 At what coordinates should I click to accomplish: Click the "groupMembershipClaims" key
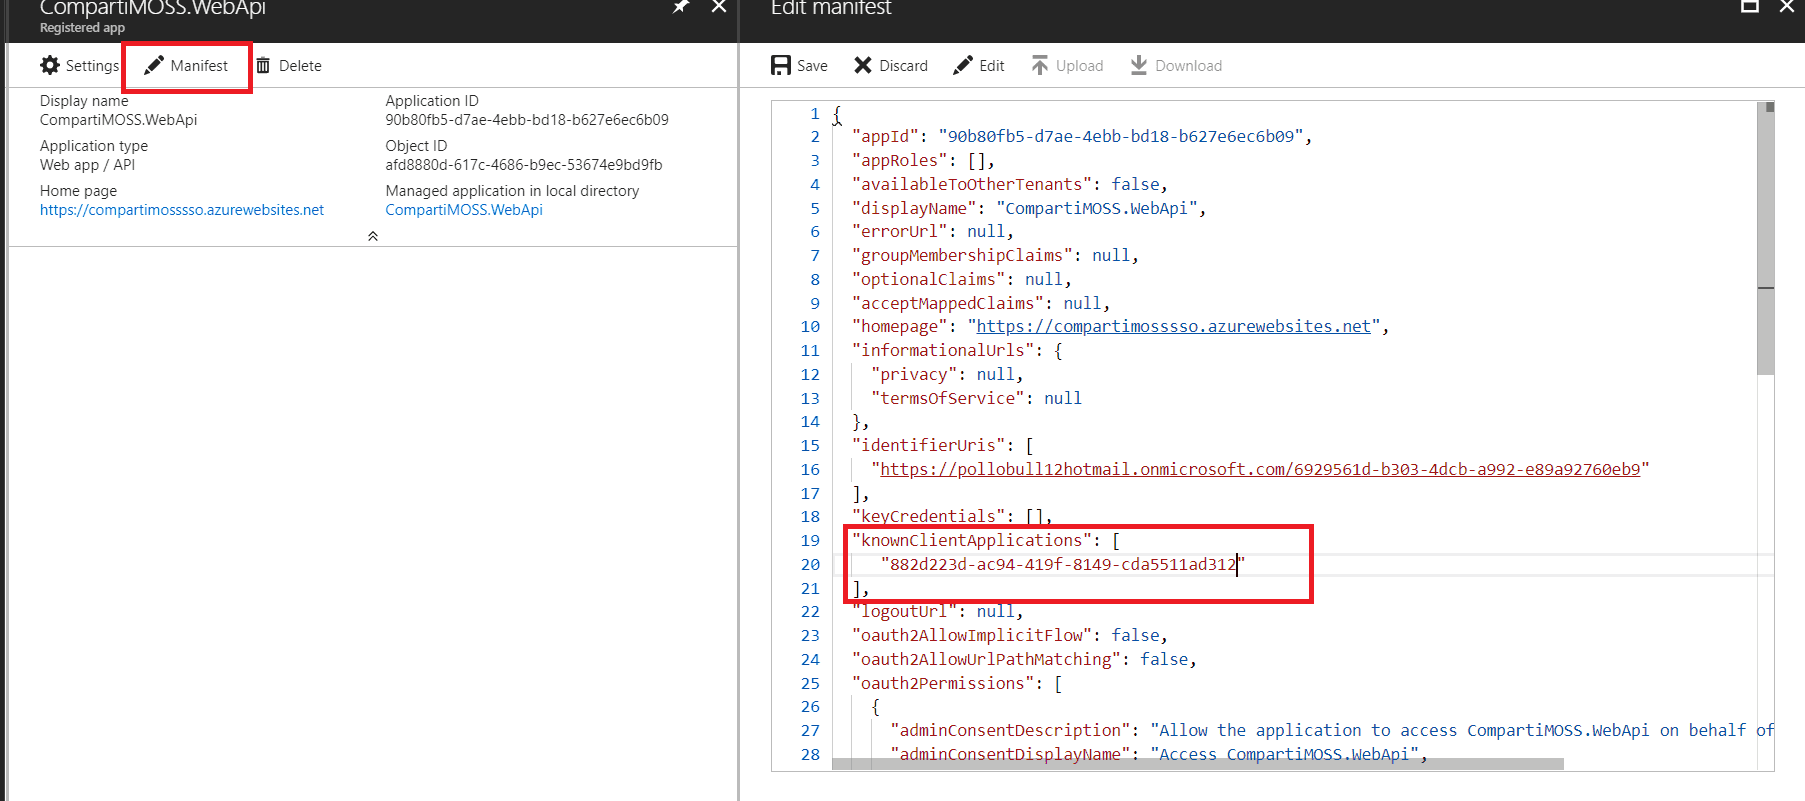click(x=962, y=256)
